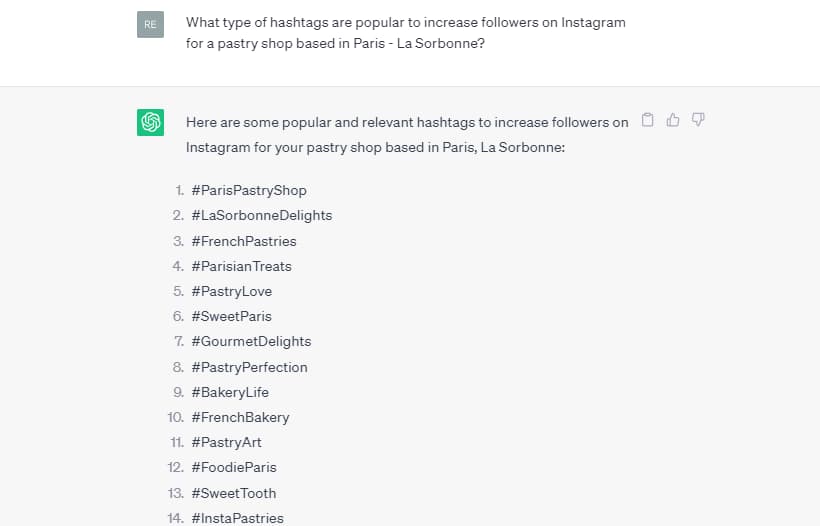Click the #FoodieParis hashtag

pos(234,467)
